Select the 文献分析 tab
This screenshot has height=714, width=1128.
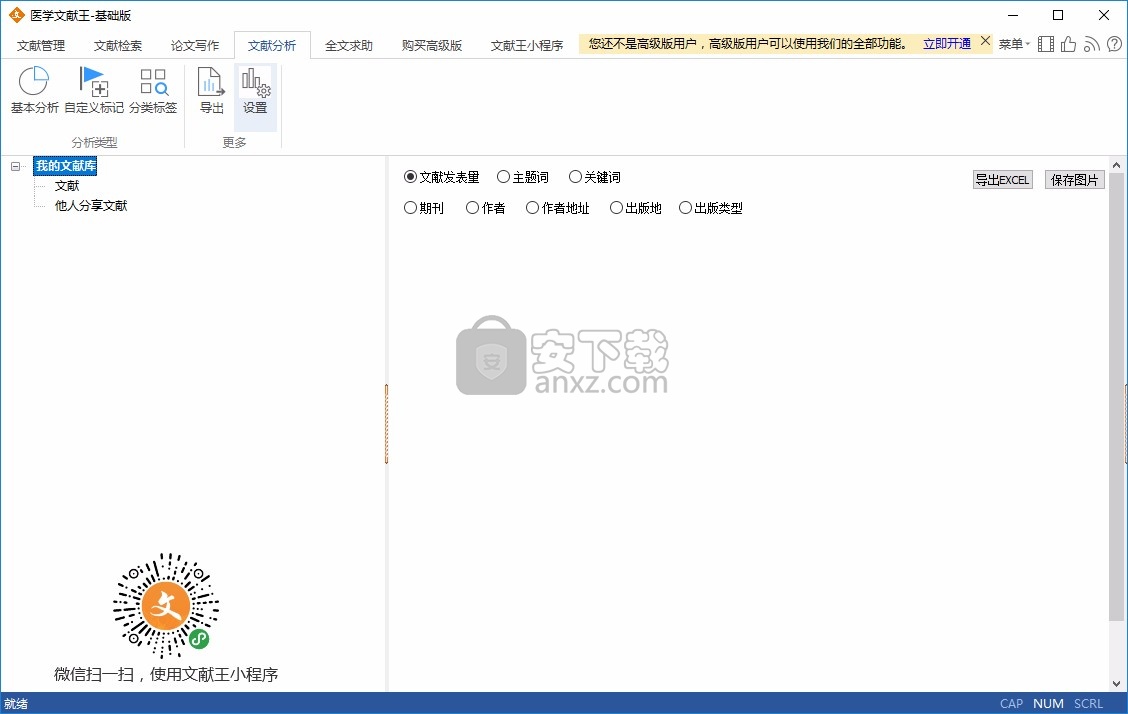click(x=272, y=45)
